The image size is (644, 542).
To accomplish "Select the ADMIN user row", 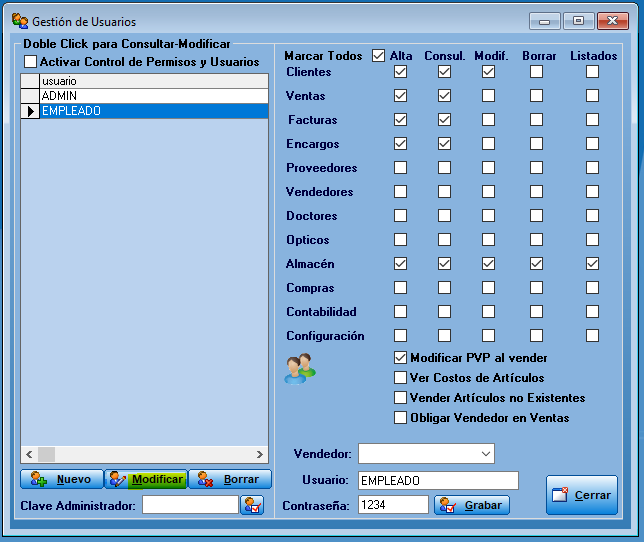I will coord(154,96).
